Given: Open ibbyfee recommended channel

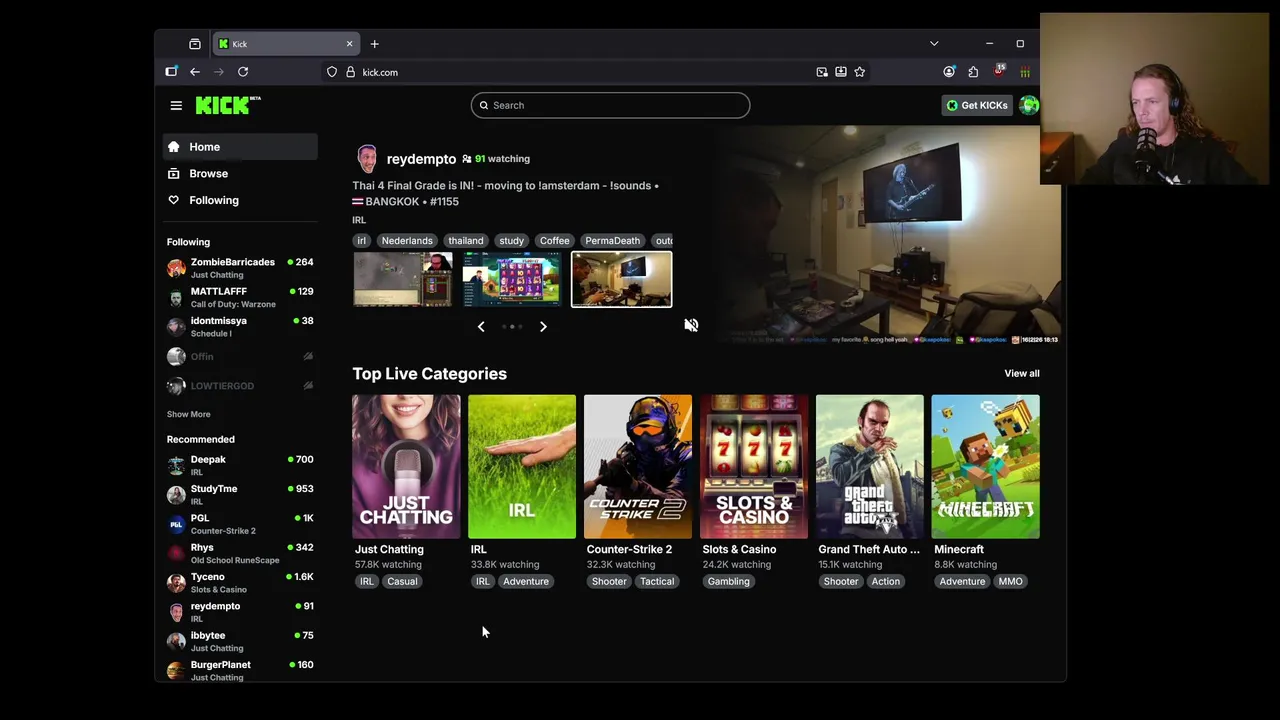Looking at the screenshot, I should [240, 641].
